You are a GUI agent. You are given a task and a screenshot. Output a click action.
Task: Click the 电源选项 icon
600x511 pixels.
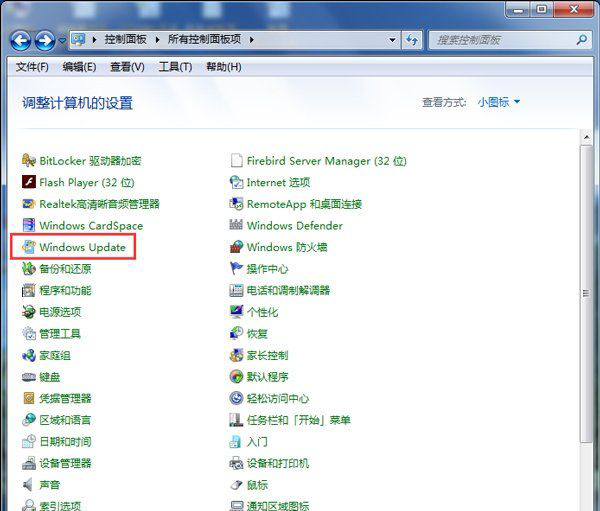[29, 312]
